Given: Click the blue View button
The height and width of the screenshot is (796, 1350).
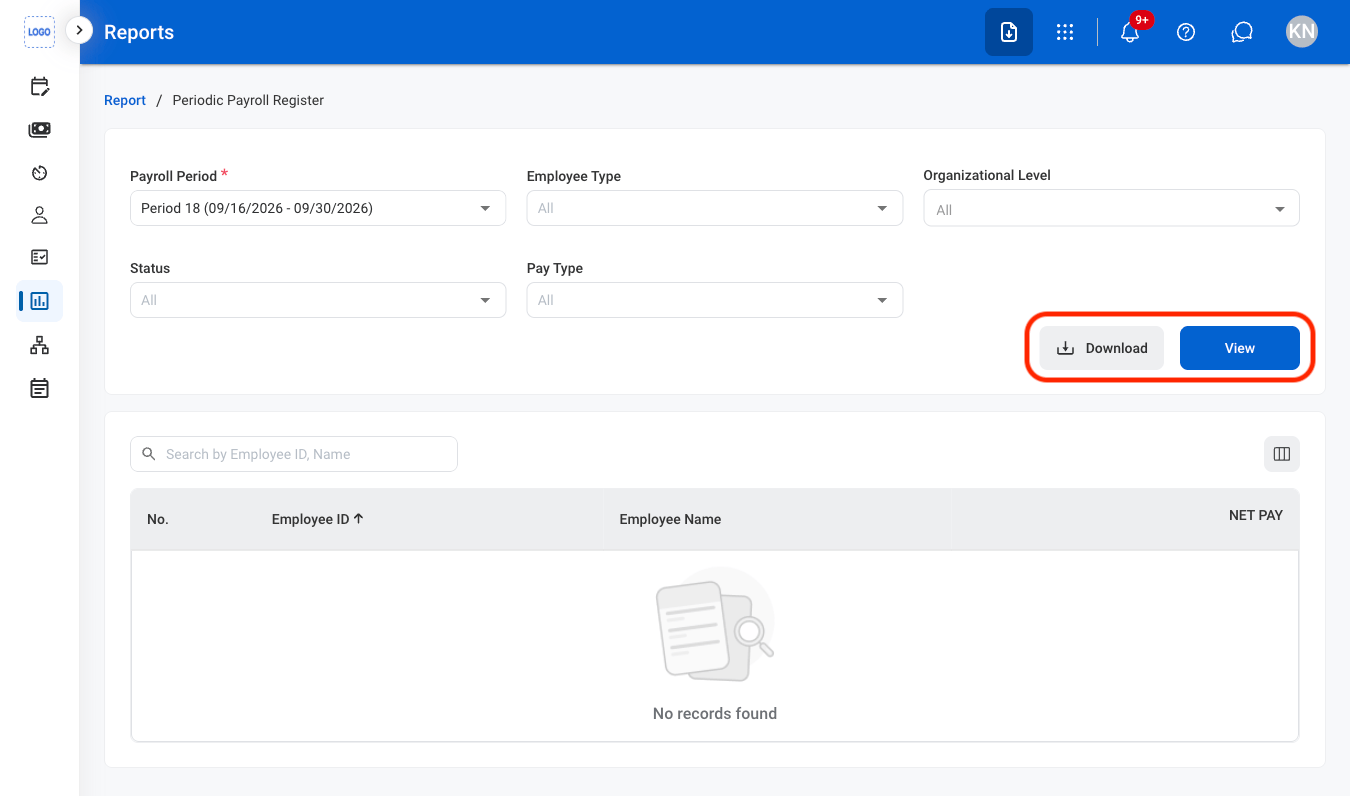Looking at the screenshot, I should click(1240, 348).
